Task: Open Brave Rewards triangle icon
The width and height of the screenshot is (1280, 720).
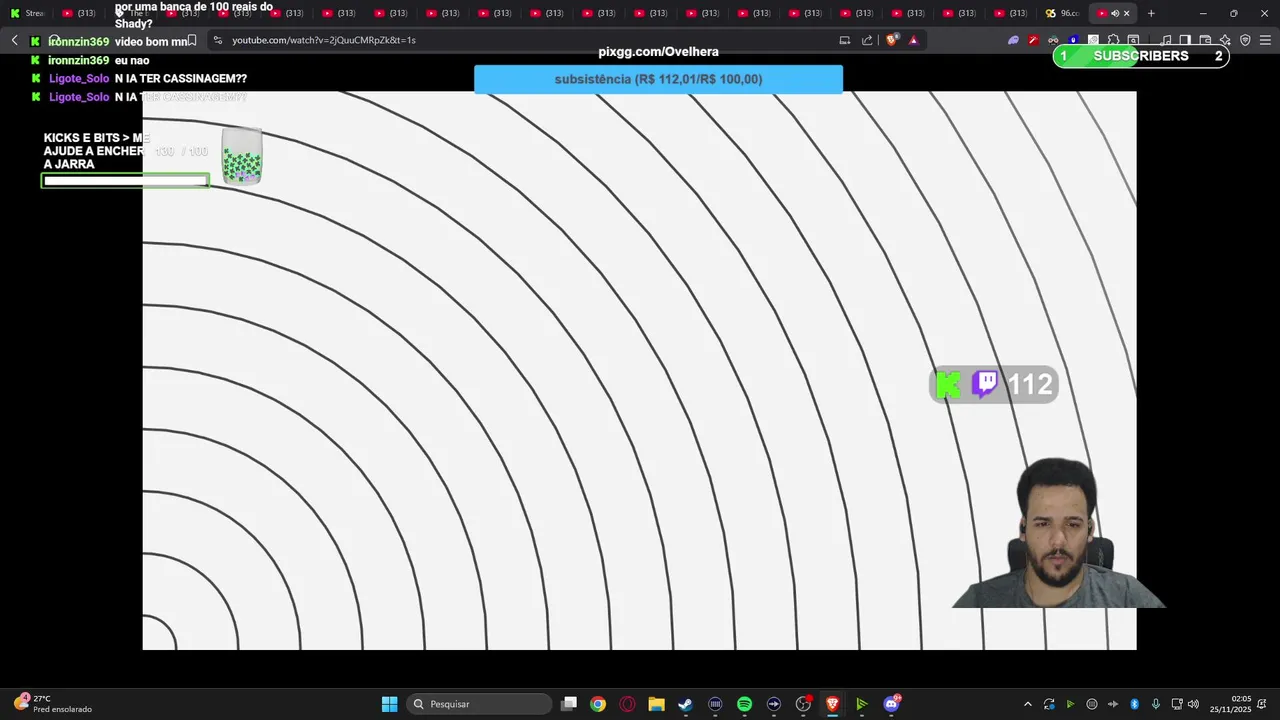Action: 913,40
